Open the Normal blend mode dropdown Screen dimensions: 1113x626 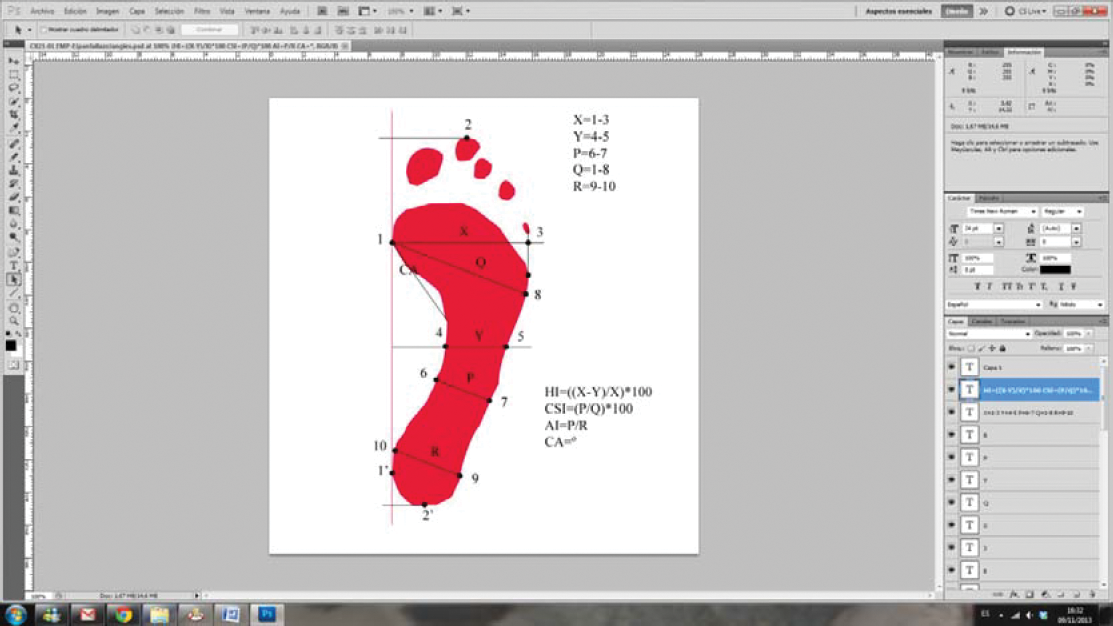(x=988, y=334)
